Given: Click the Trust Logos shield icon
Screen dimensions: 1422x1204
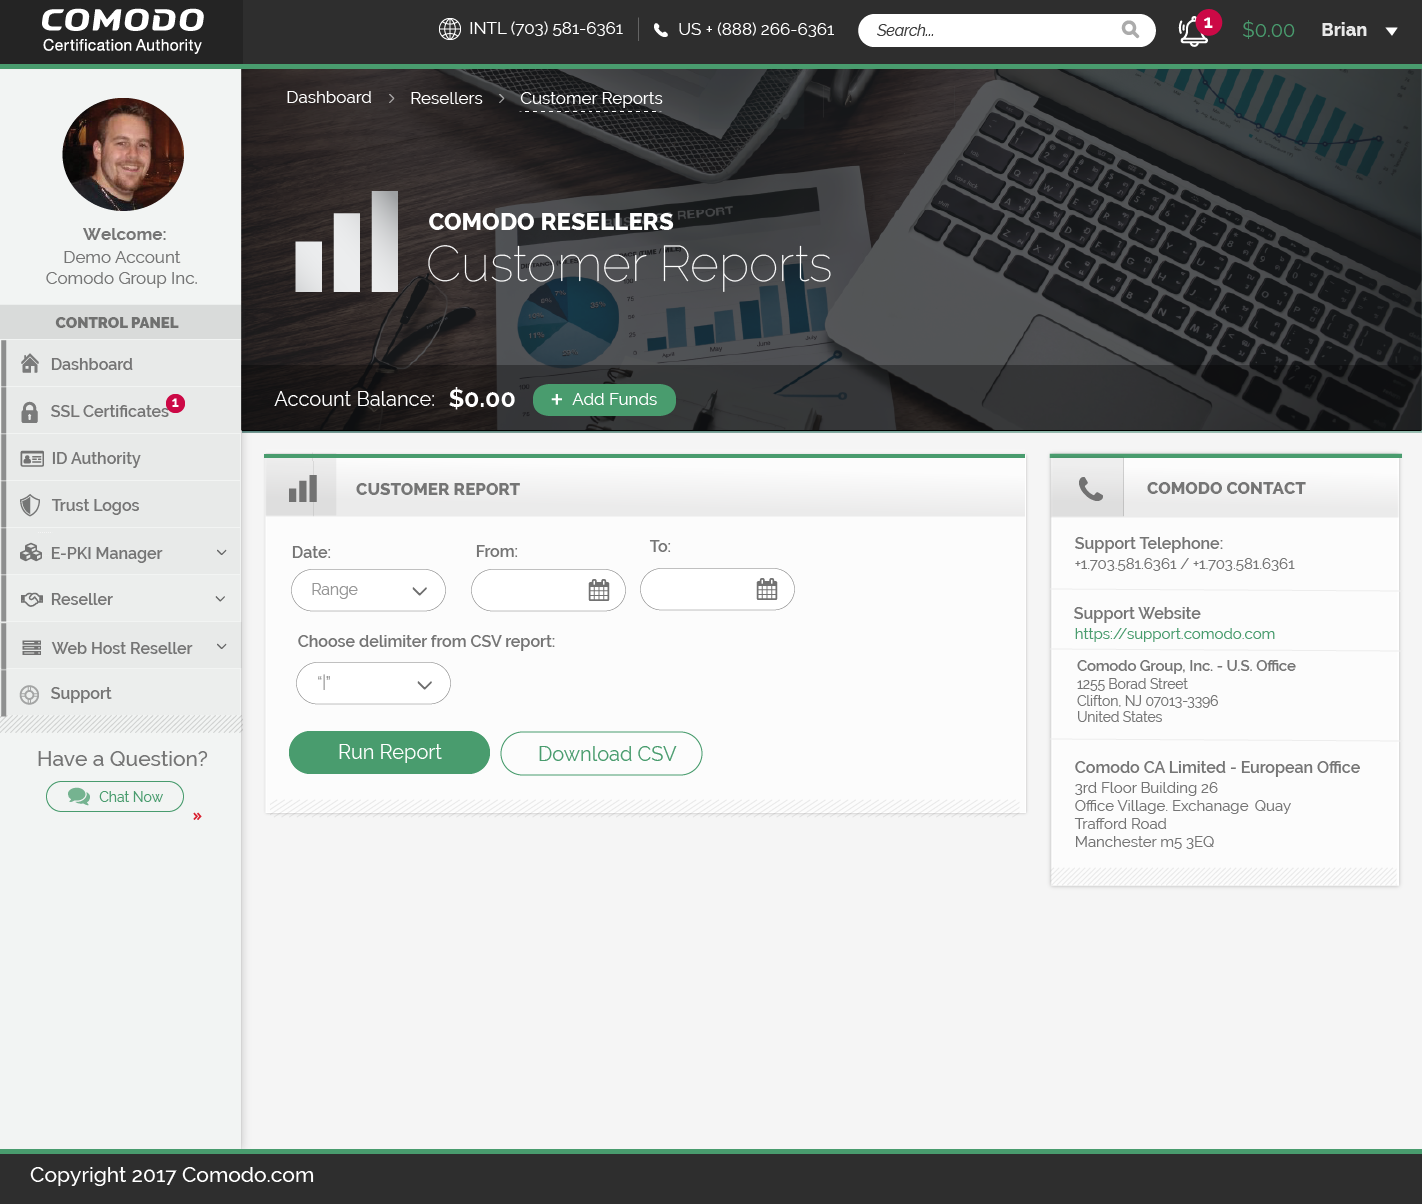Looking at the screenshot, I should pos(31,505).
